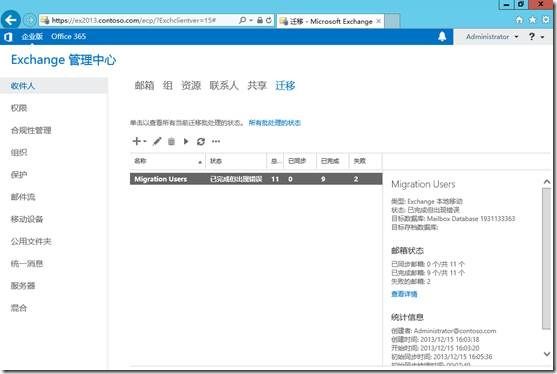Click the browser forward arrow button
This screenshot has width=557, height=374.
pos(30,20)
